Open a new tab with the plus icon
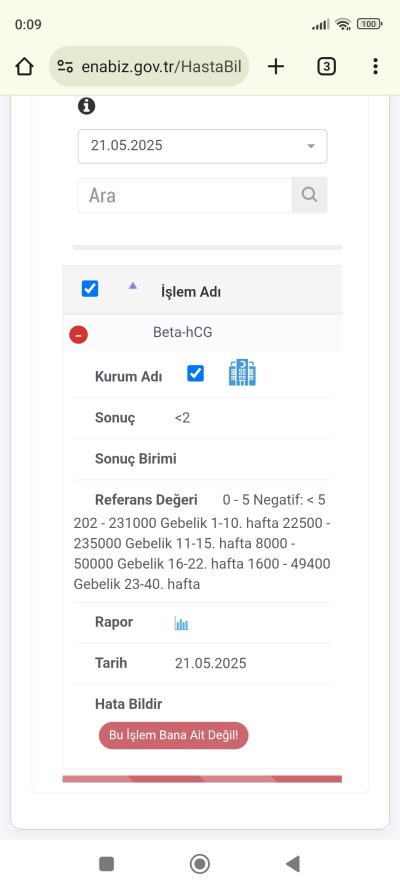 pos(275,67)
